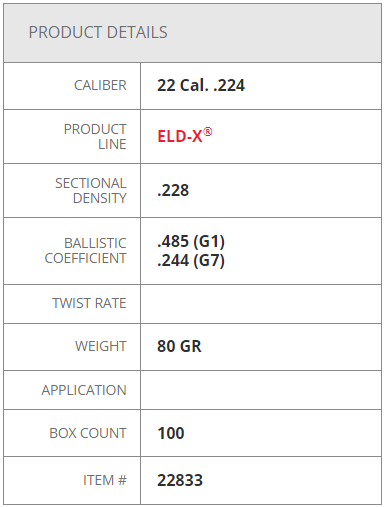Click the TWIST RATE label
The width and height of the screenshot is (385, 507).
pos(89,303)
